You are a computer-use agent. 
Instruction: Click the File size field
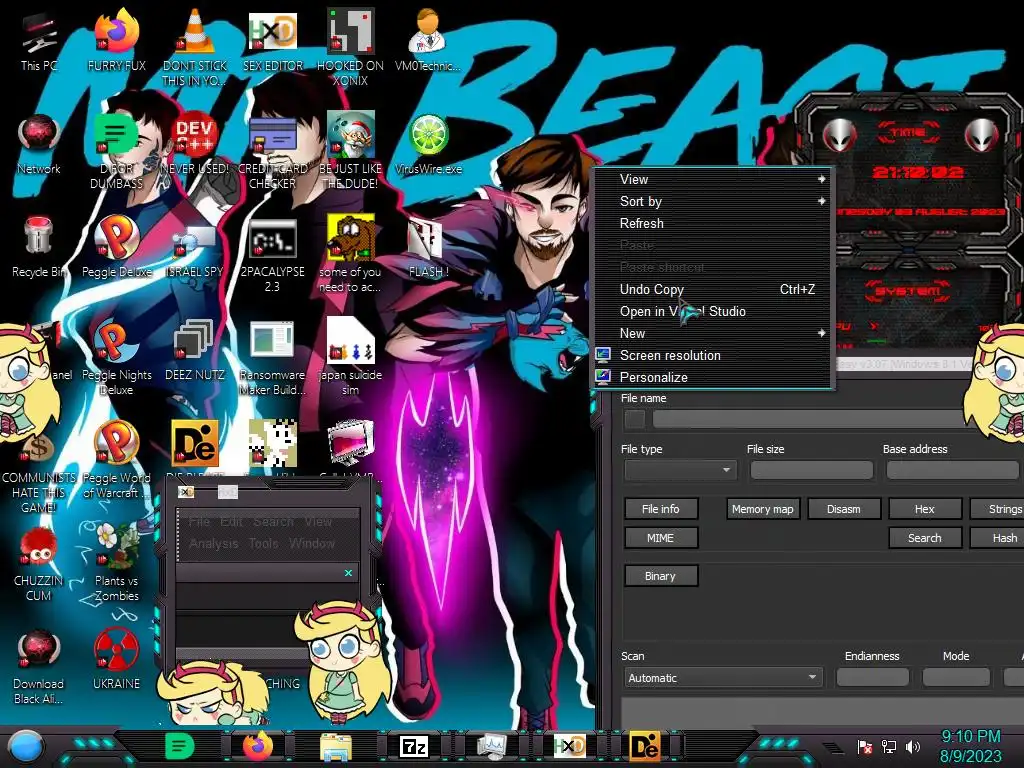point(812,470)
